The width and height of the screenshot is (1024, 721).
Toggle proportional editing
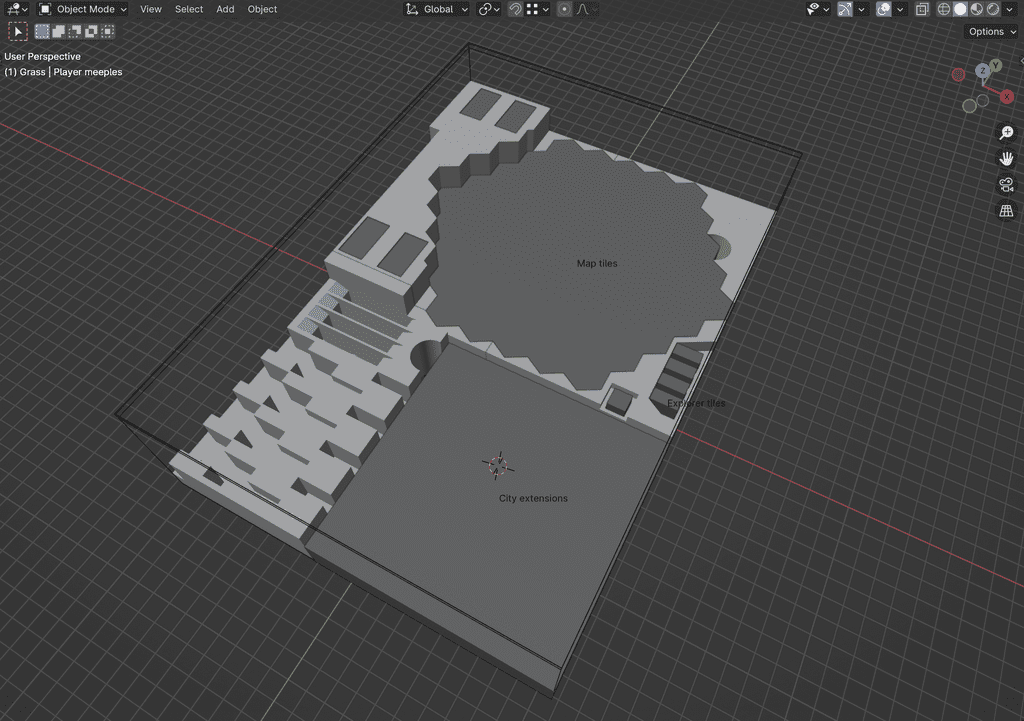point(564,9)
